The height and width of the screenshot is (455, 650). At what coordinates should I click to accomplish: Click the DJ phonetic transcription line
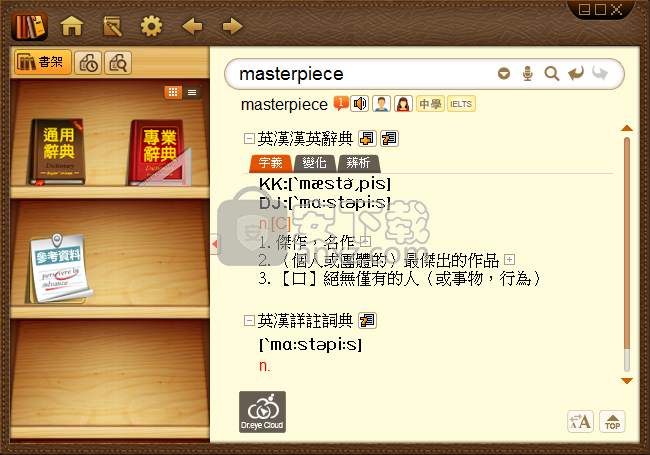click(325, 203)
